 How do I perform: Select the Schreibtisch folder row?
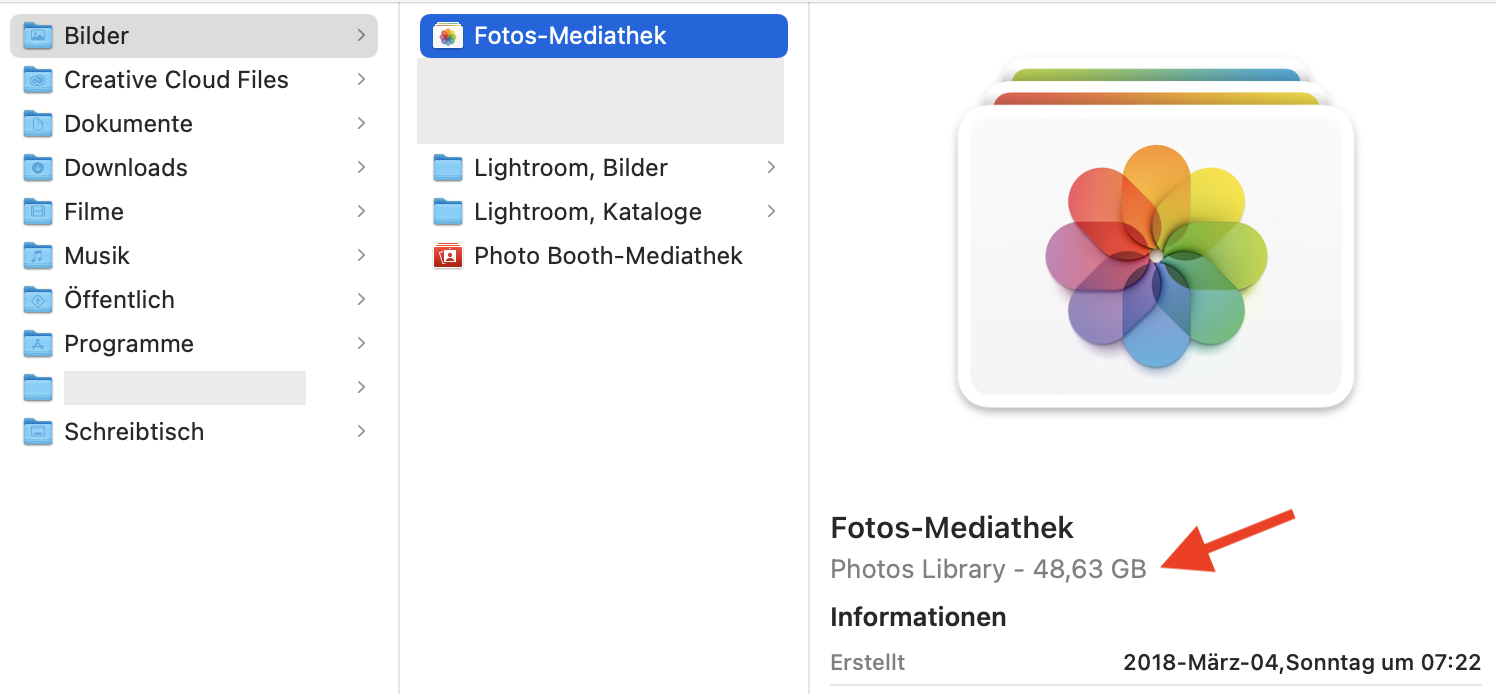(x=134, y=432)
